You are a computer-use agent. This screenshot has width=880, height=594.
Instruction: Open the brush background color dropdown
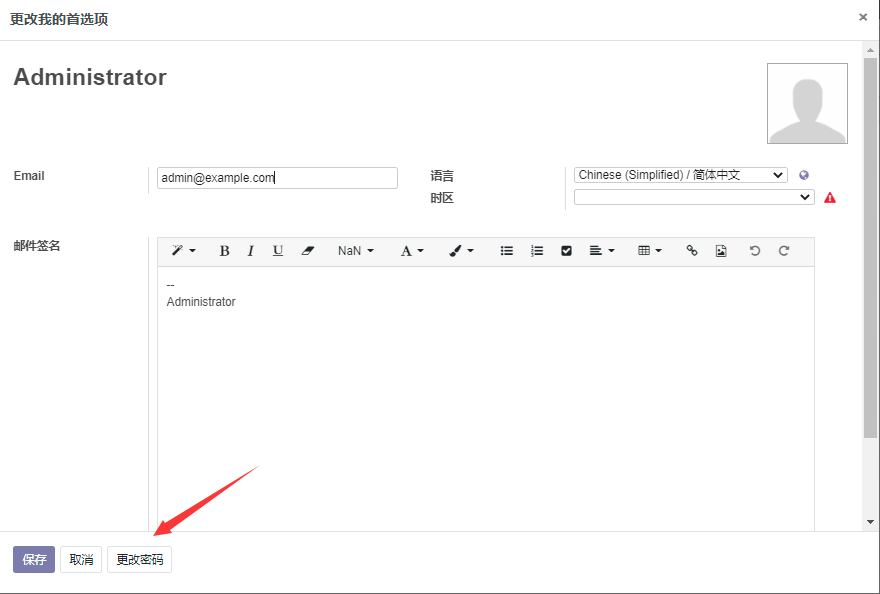click(461, 251)
